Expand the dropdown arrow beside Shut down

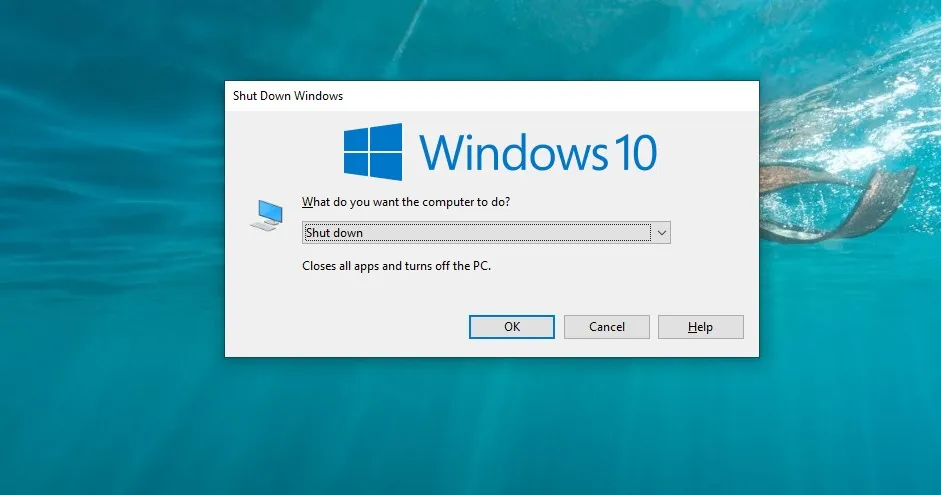click(660, 233)
